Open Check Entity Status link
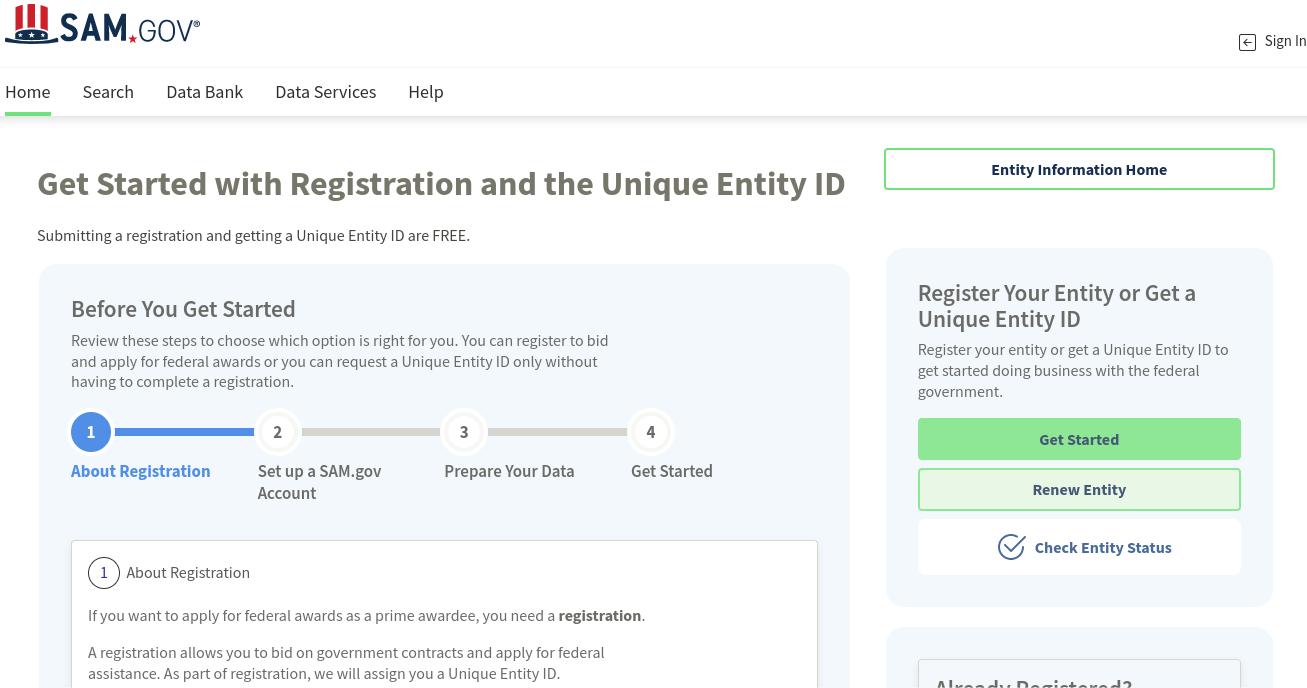 click(x=1103, y=548)
